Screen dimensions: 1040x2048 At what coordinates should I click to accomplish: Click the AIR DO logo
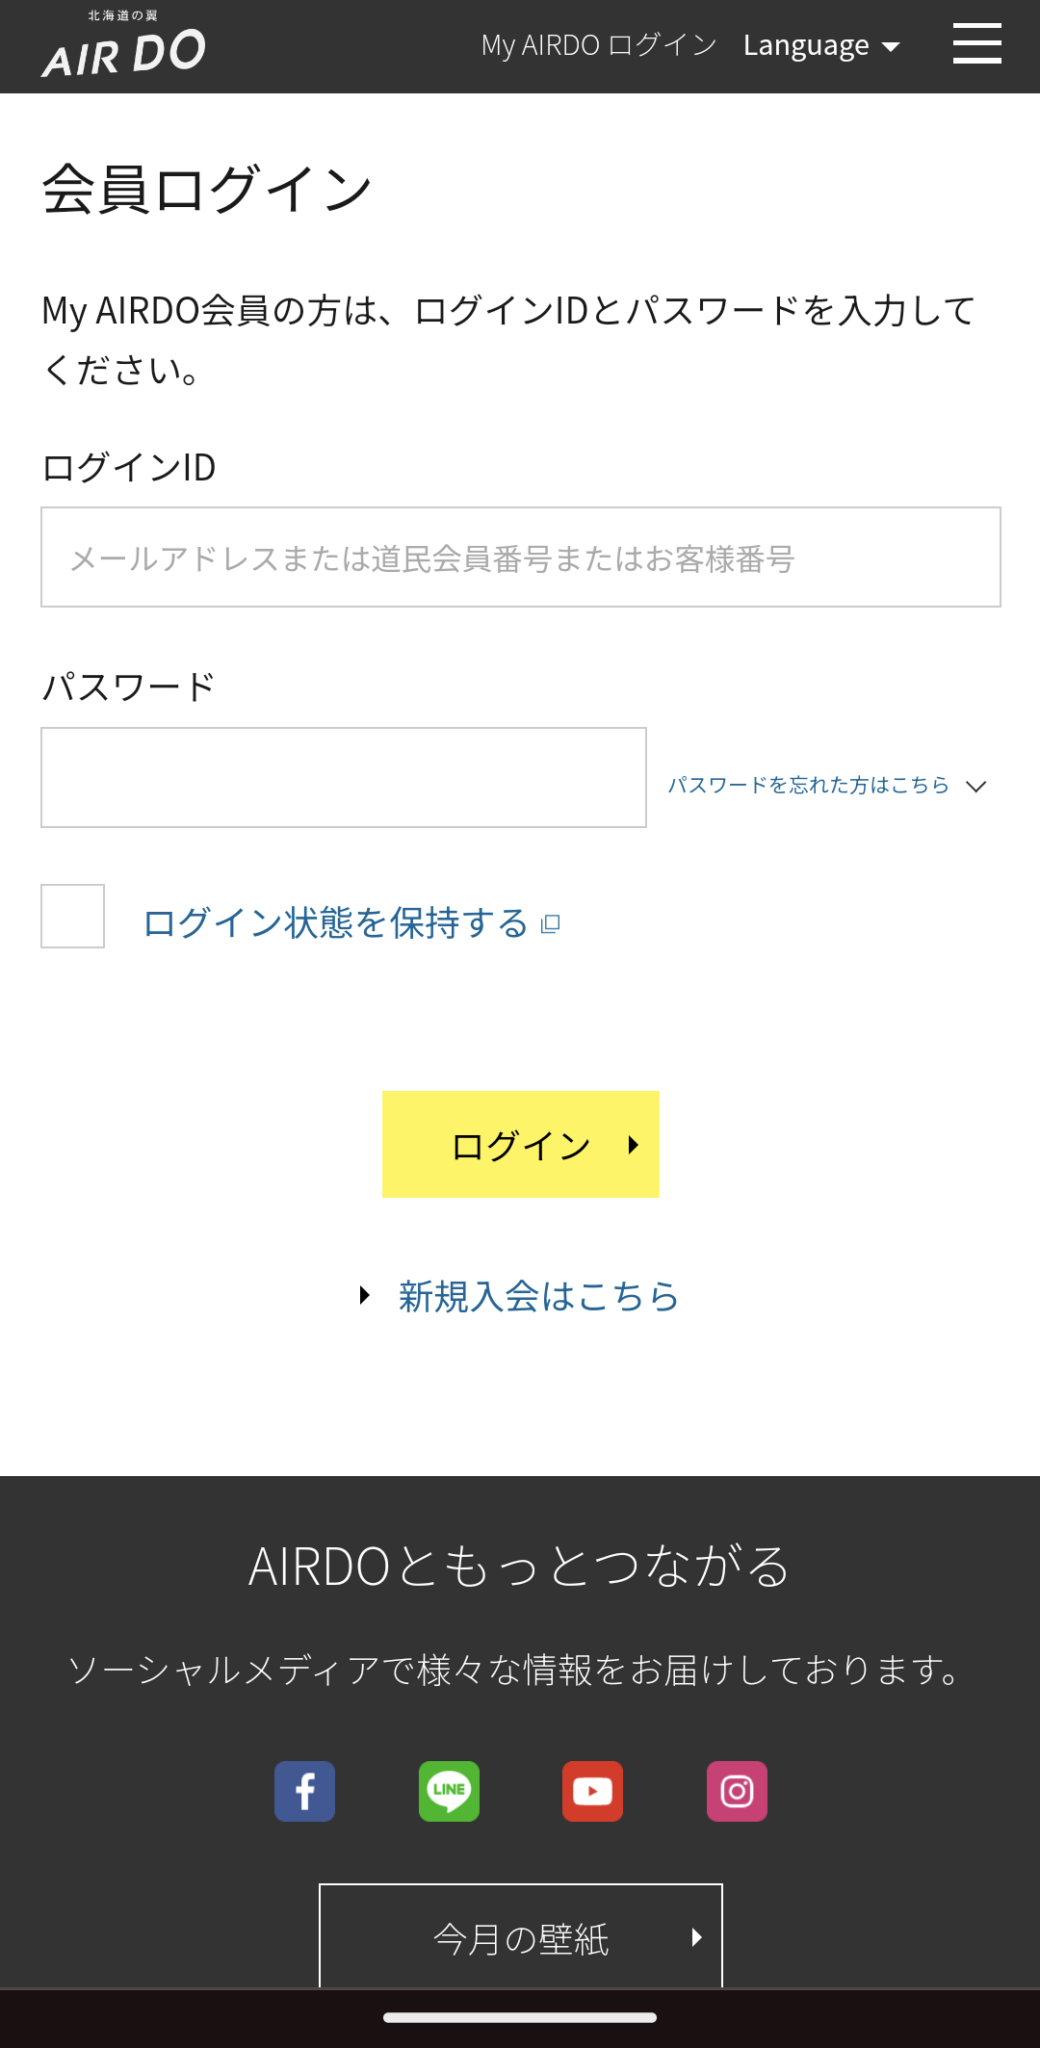[124, 47]
